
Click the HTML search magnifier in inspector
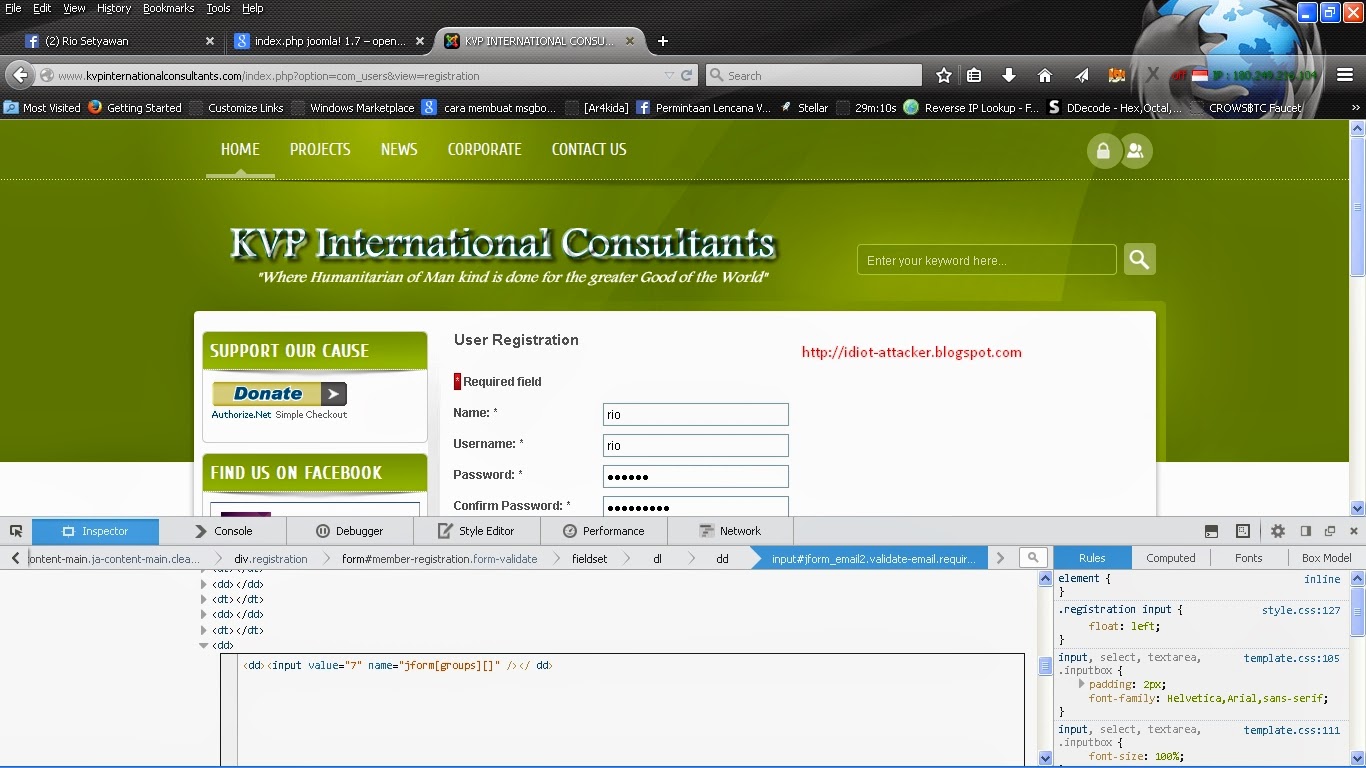[x=1033, y=558]
